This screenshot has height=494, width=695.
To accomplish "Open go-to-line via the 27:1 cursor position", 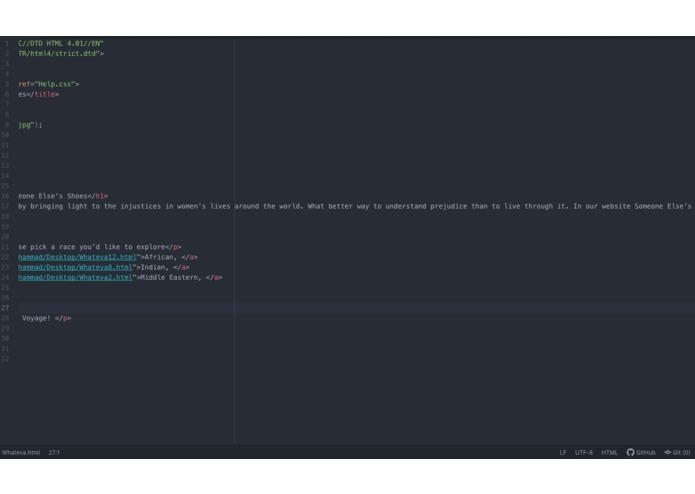I will click(x=54, y=452).
